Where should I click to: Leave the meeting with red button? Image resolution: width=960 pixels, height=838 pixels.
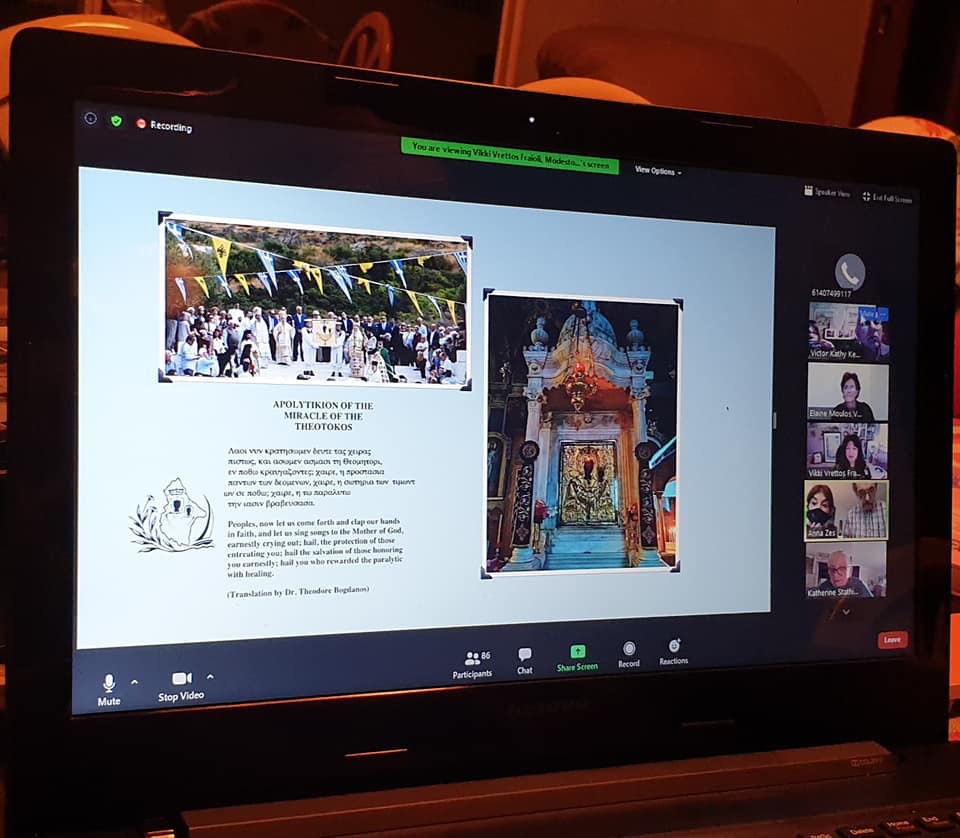(x=892, y=639)
